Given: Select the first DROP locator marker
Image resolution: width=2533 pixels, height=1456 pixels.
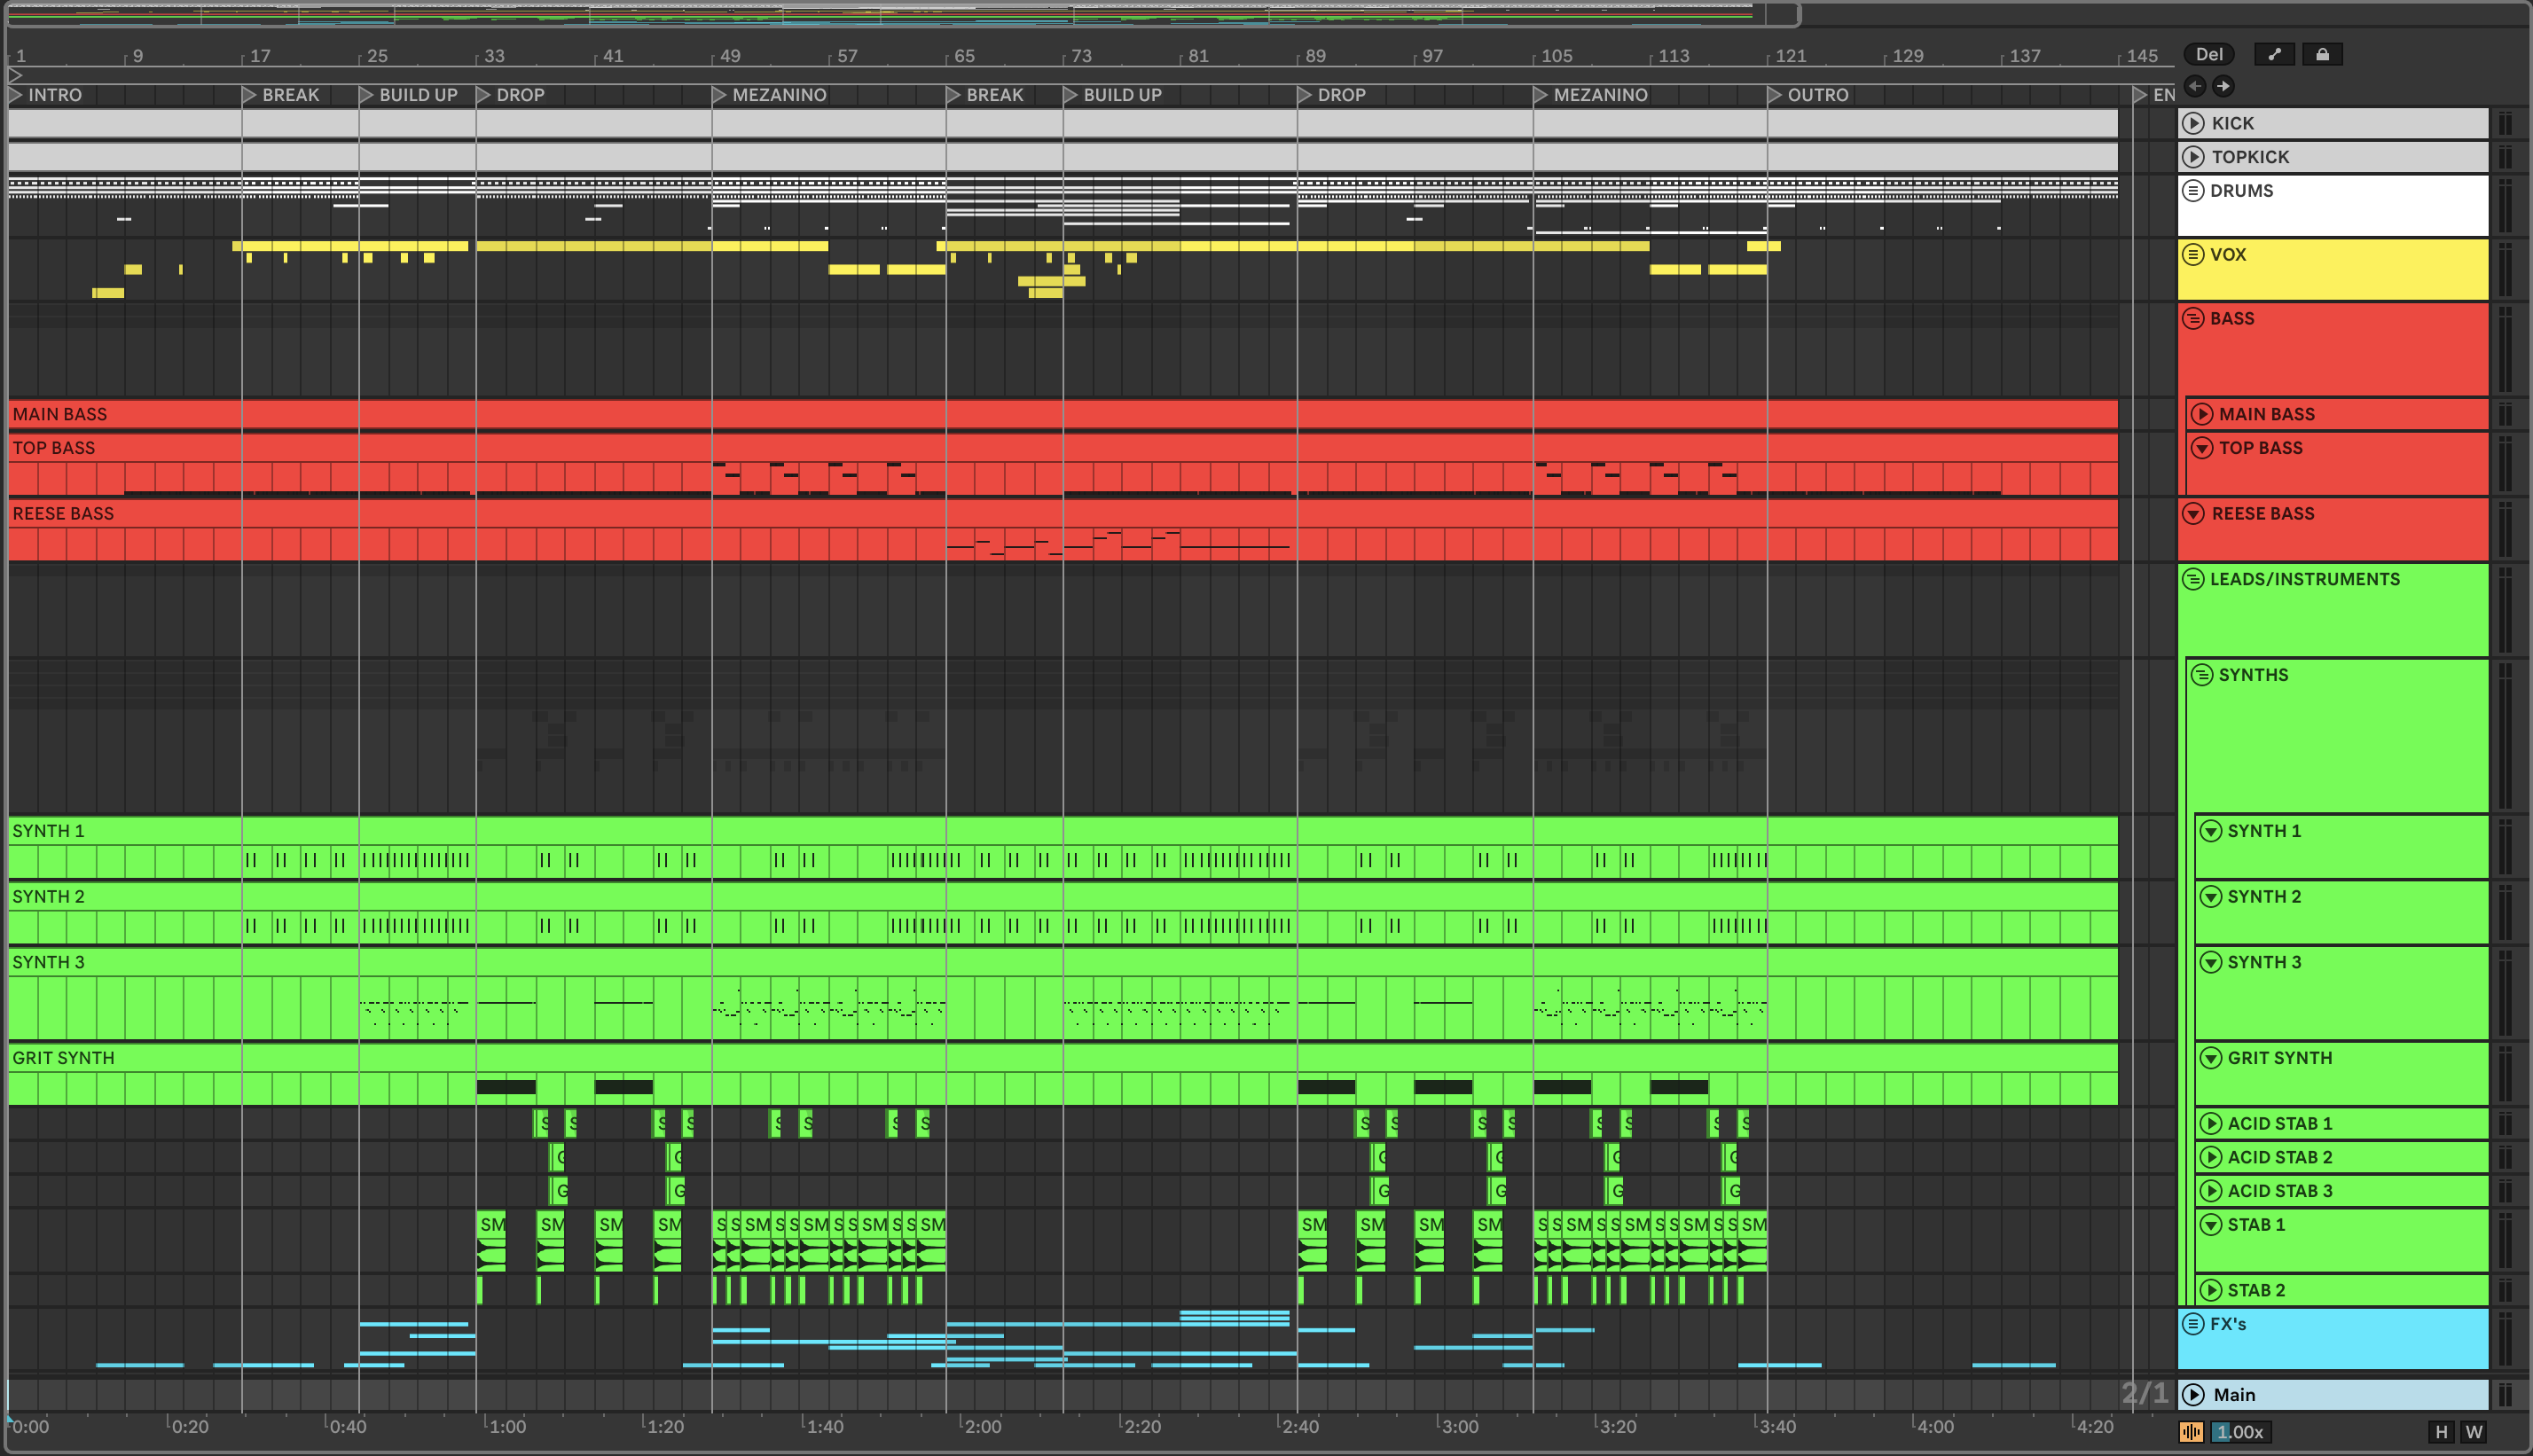Looking at the screenshot, I should (x=484, y=95).
